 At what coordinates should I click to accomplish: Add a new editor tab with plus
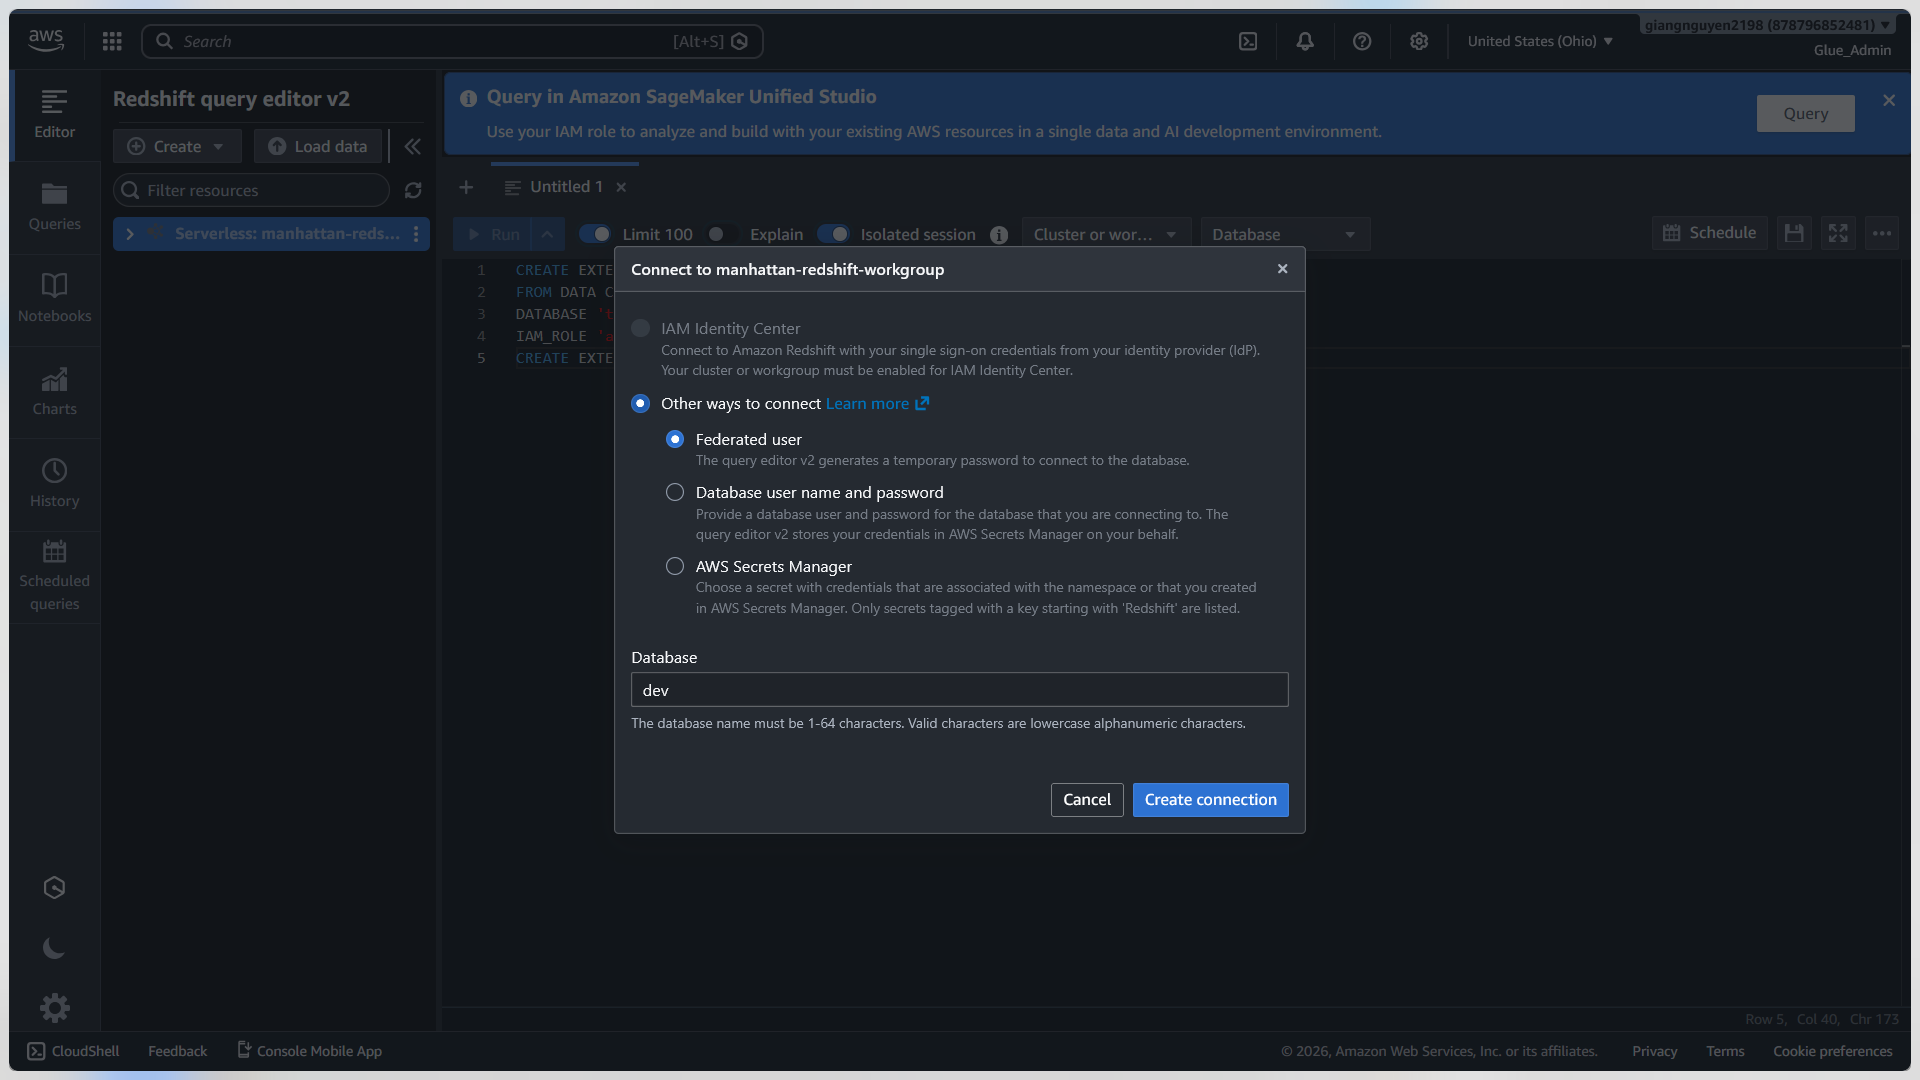pos(466,187)
